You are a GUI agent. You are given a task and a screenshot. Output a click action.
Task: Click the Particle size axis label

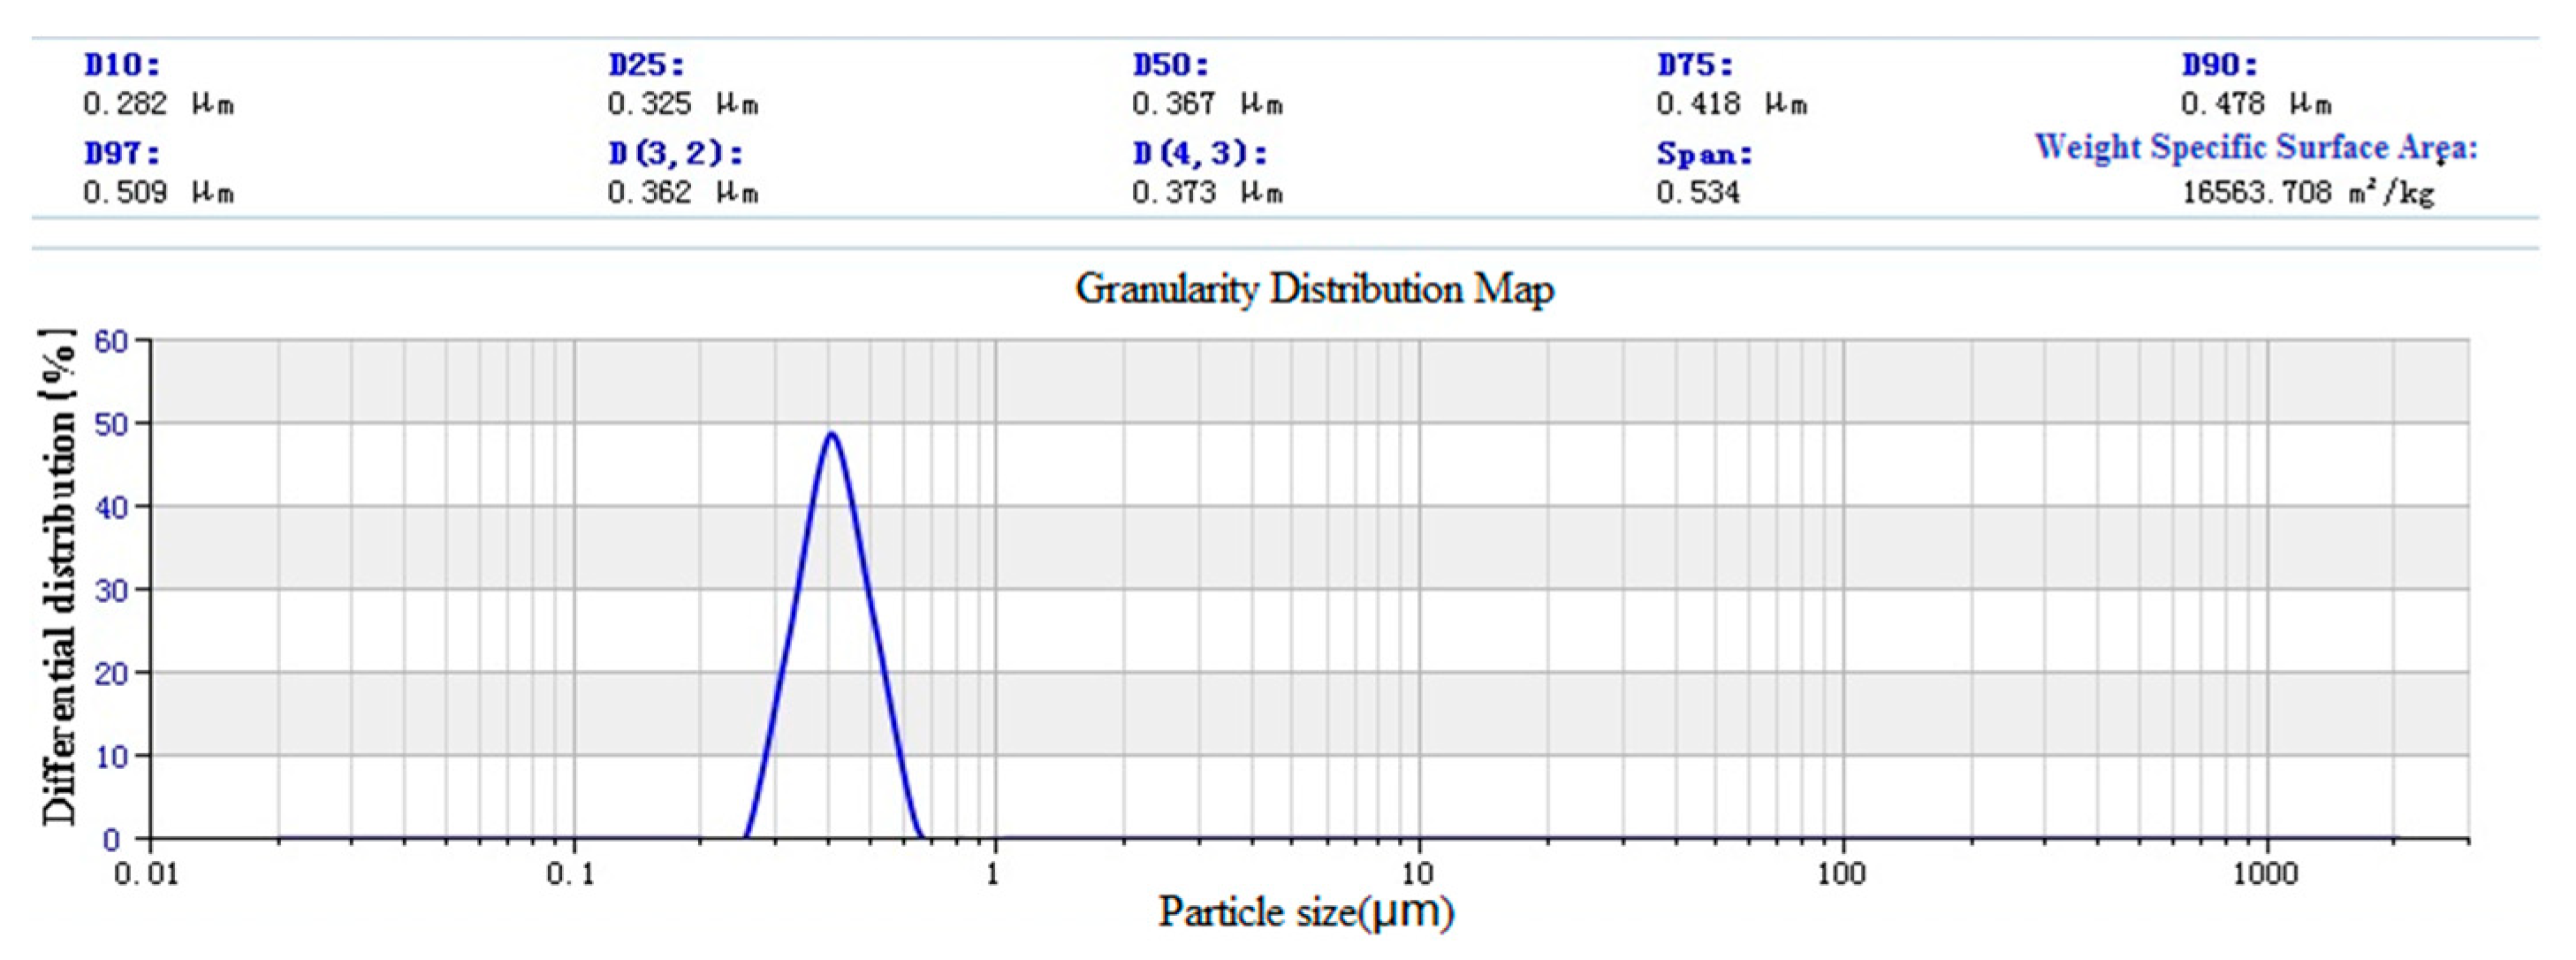tap(1305, 912)
